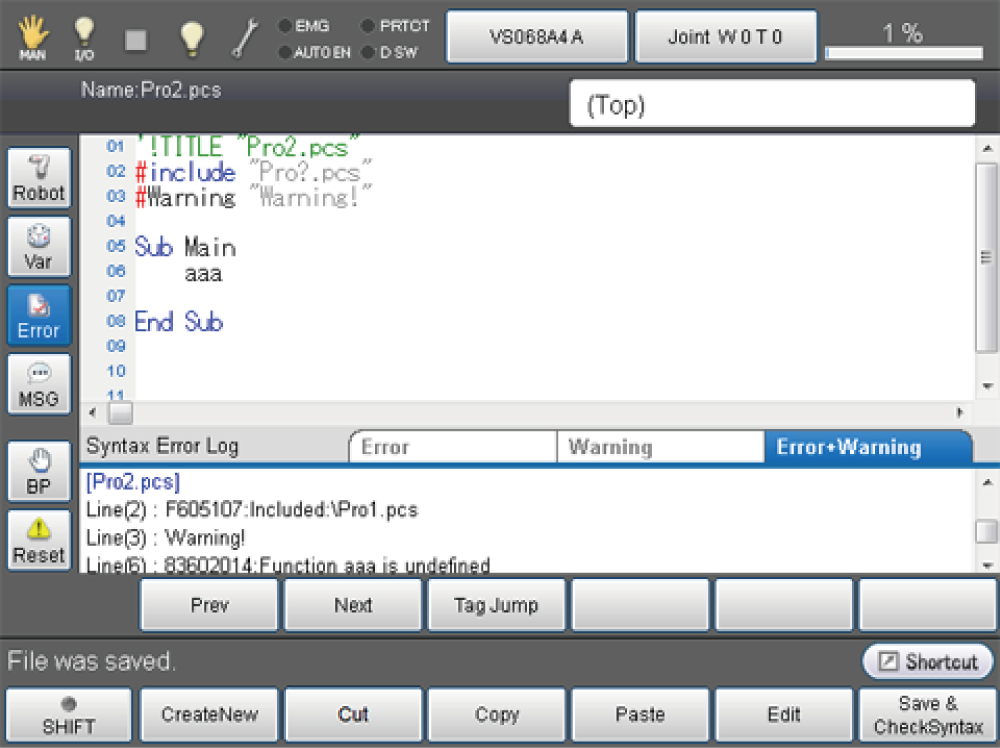Open the Joint W0 T0 selector
Image resolution: width=1000 pixels, height=748 pixels.
tap(725, 37)
